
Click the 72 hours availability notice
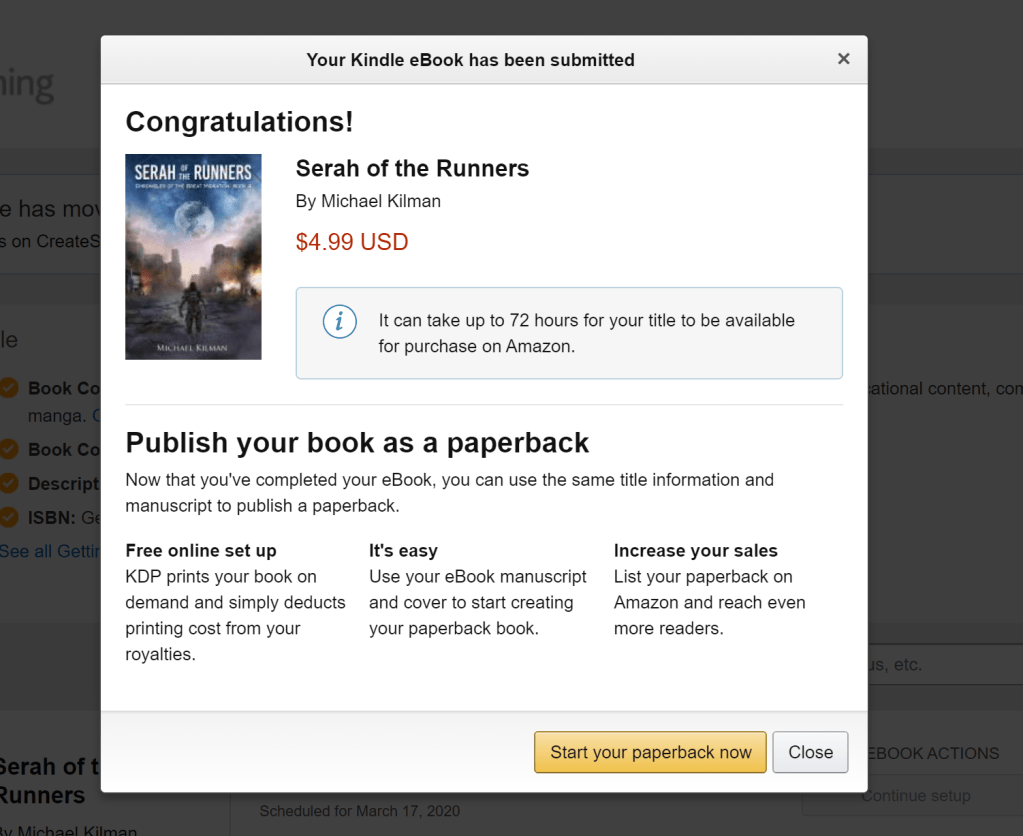pos(586,333)
